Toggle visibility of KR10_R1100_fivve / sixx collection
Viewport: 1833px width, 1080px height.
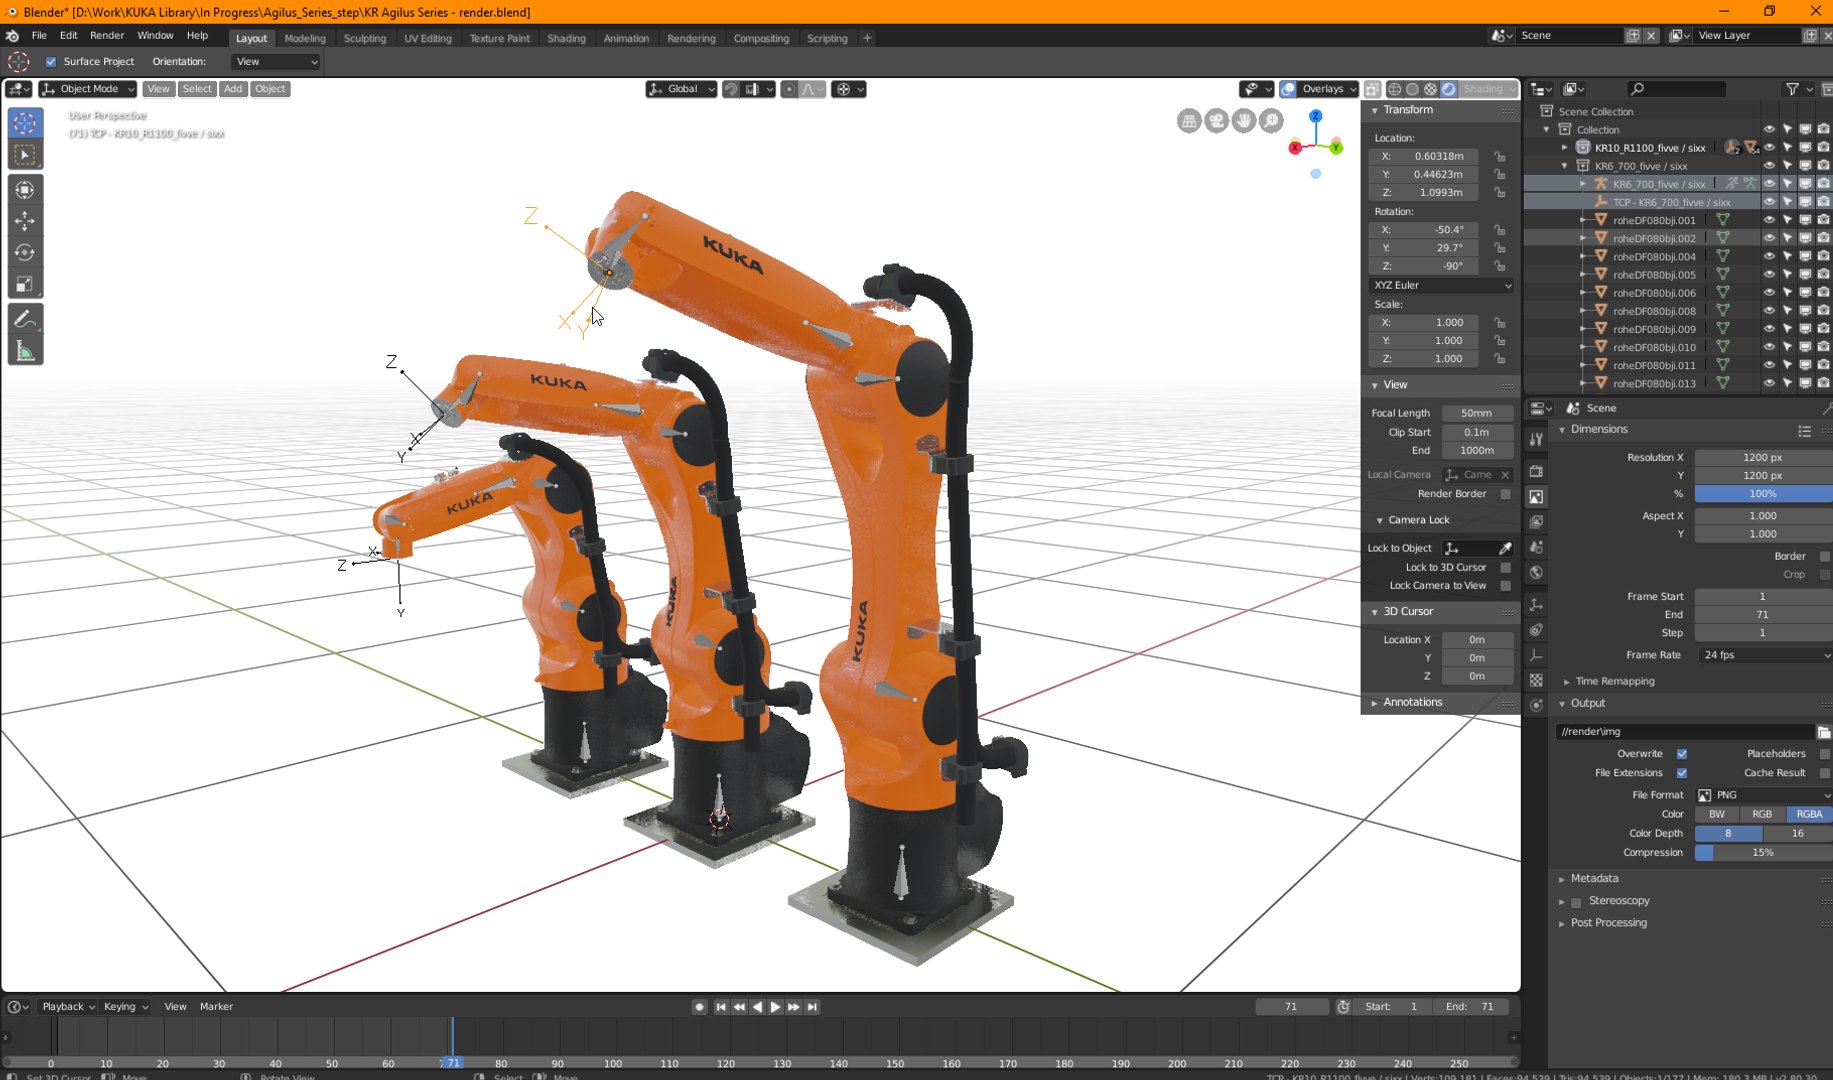click(x=1769, y=148)
